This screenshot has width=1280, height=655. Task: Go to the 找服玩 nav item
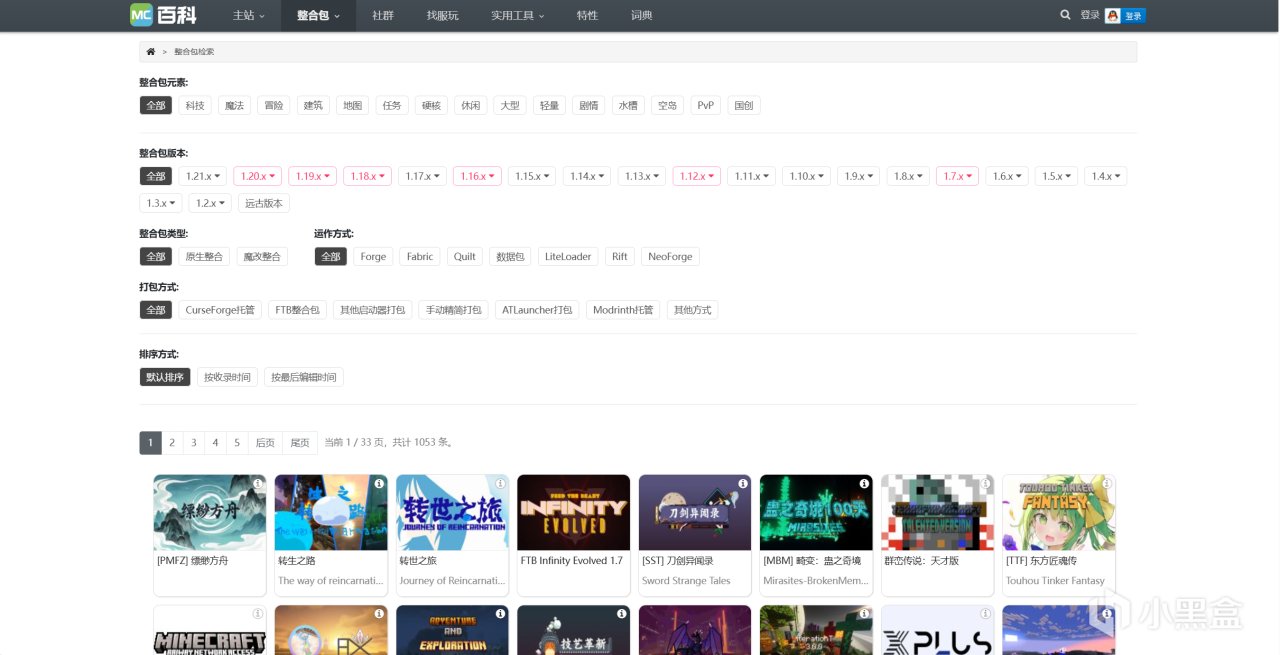442,15
